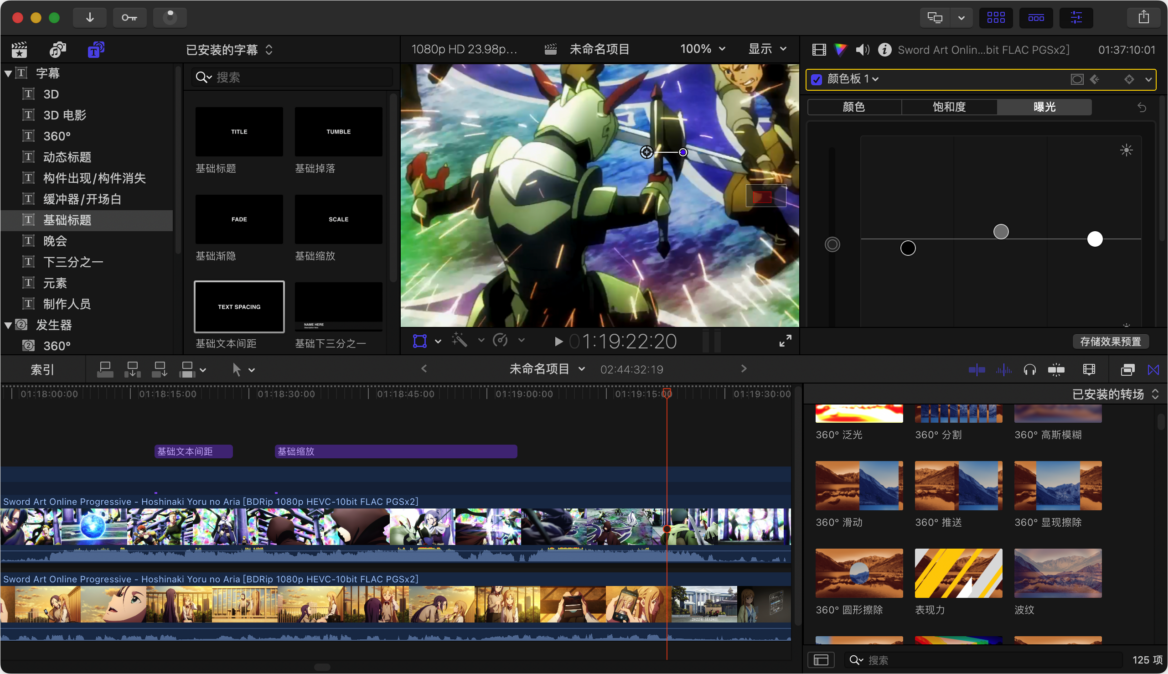The image size is (1168, 674).
Task: Toggle timeline snapping
Action: click(x=1056, y=369)
